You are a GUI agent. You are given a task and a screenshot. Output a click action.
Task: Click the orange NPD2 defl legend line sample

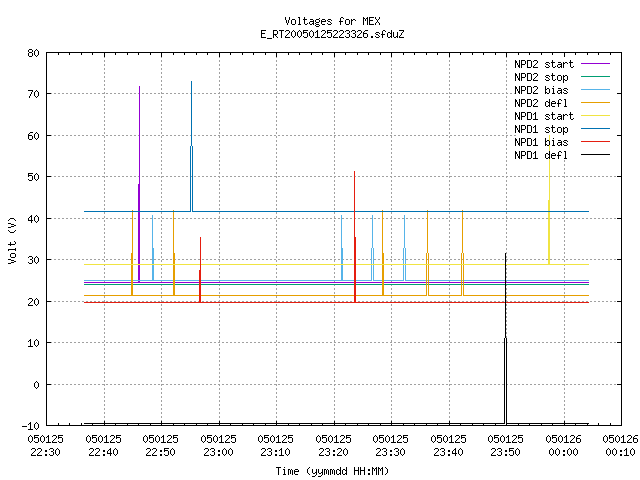click(x=596, y=103)
